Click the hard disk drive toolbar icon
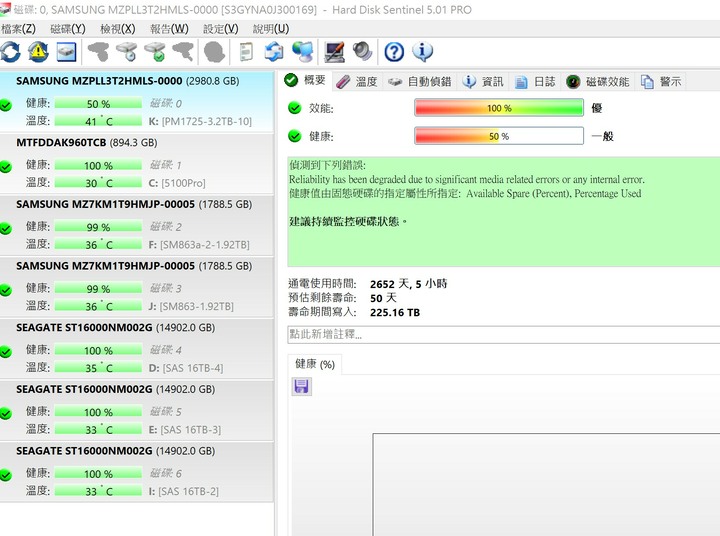Viewport: 720px width, 536px height. (67, 51)
